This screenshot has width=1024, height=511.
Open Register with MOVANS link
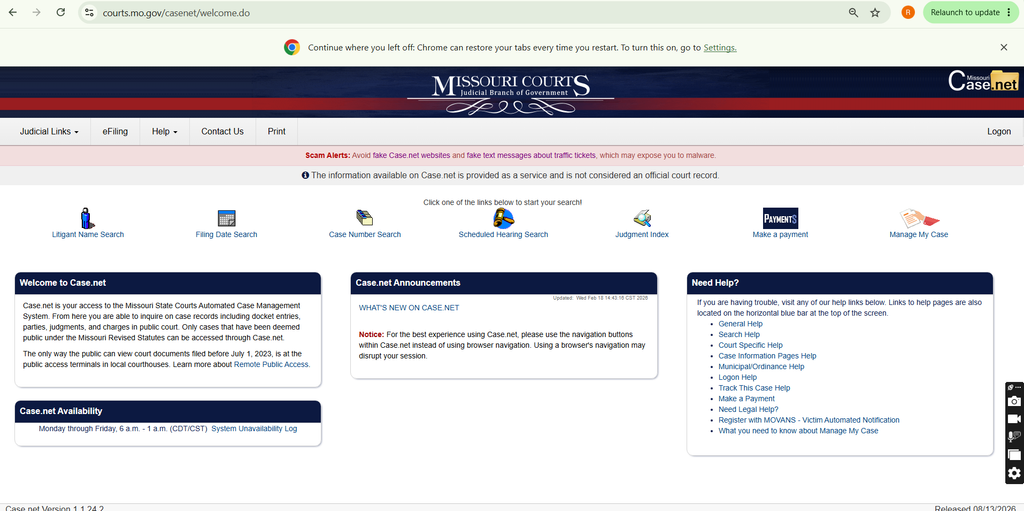808,420
